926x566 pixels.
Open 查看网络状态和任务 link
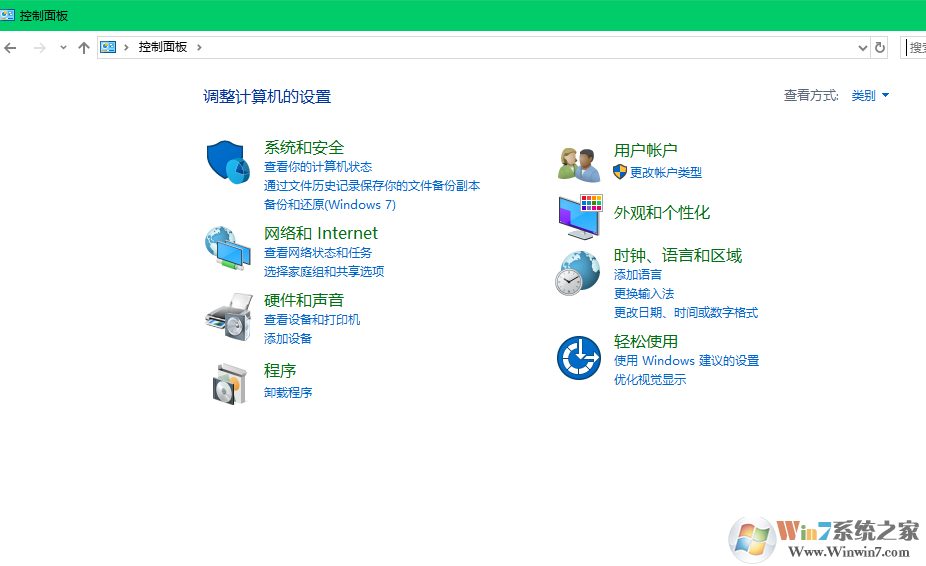coord(317,253)
